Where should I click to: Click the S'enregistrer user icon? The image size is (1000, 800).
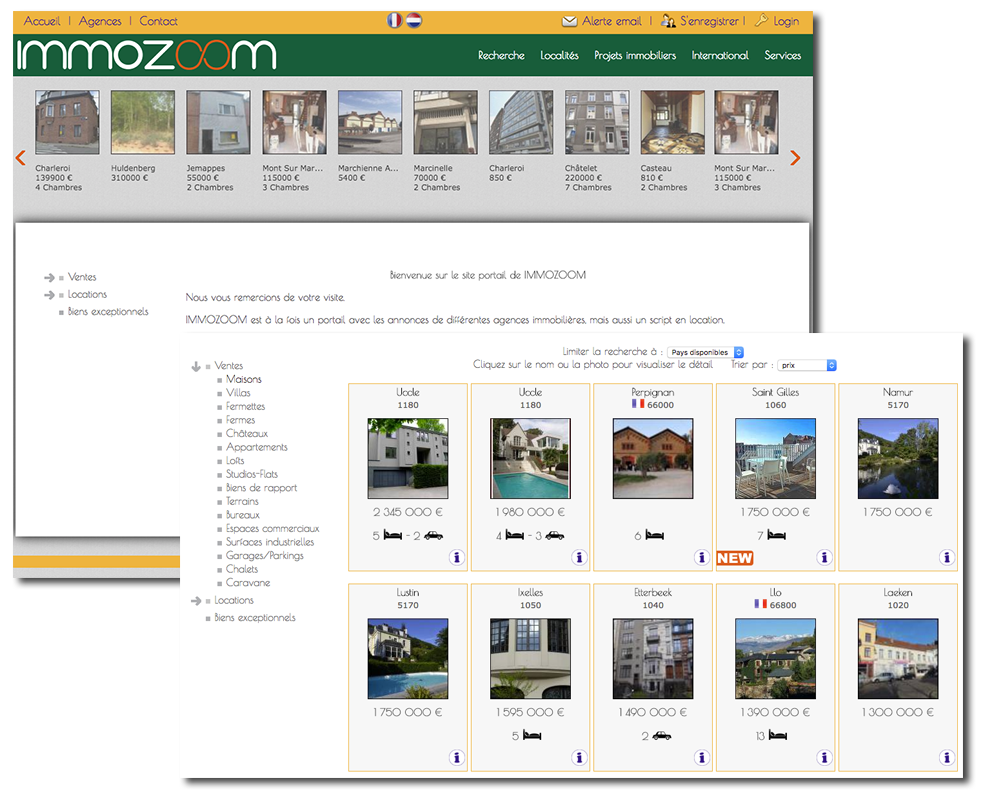coord(669,21)
